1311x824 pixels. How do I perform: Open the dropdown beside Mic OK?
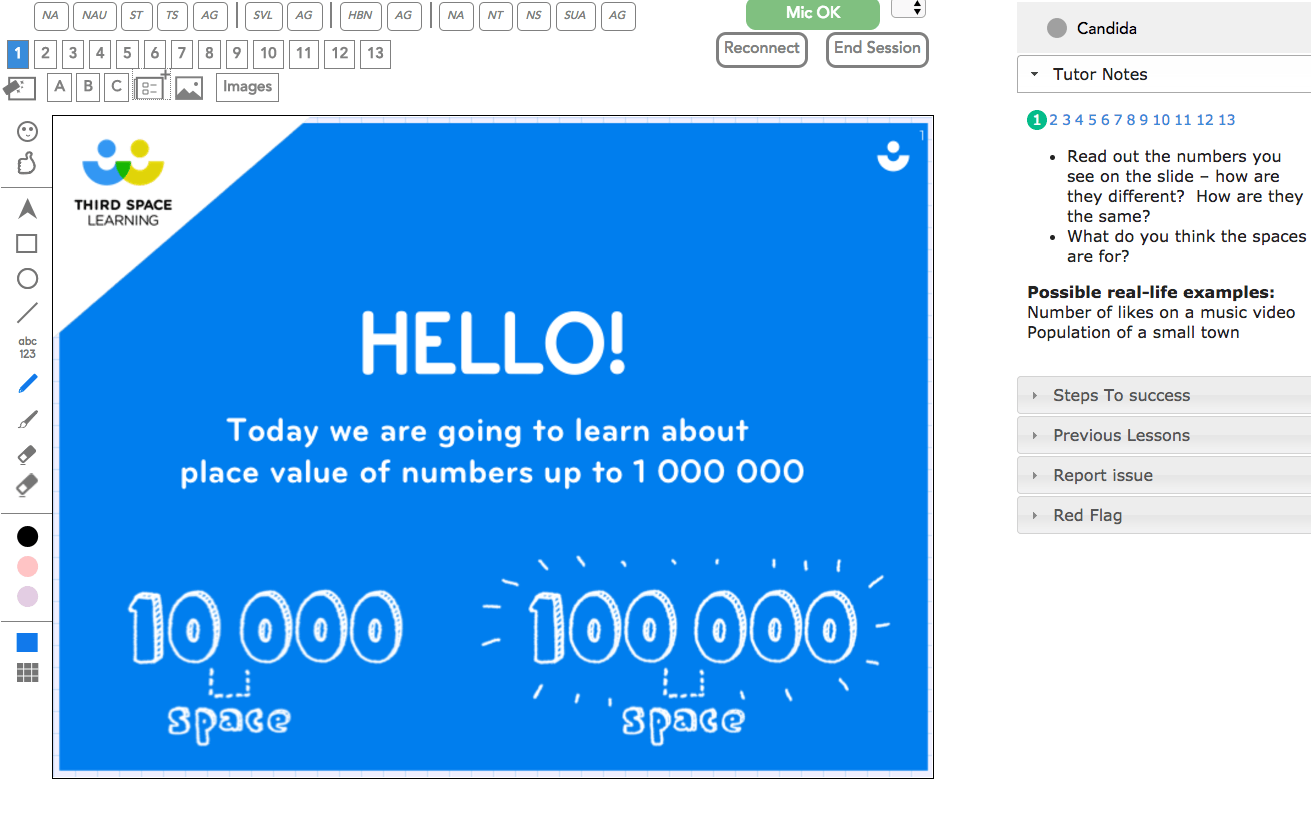coord(908,8)
